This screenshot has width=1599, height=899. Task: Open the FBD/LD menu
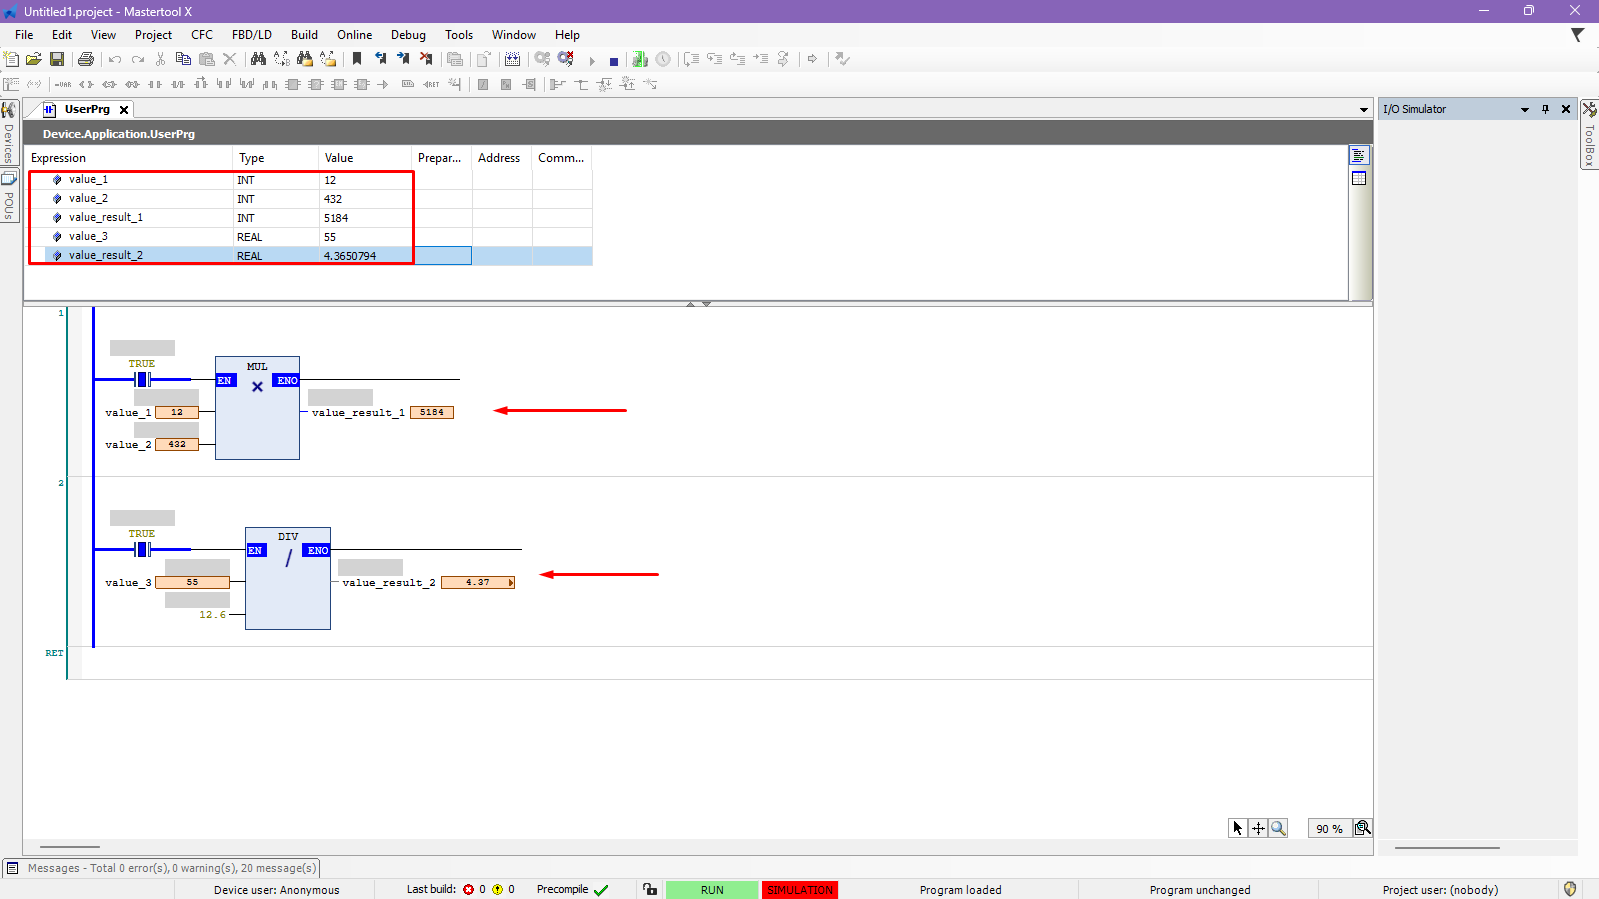[252, 35]
